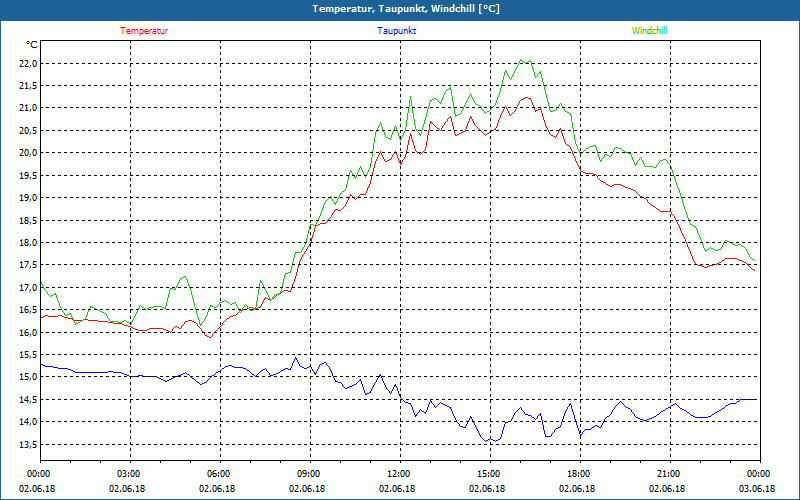This screenshot has height=500, width=800.
Task: Click the 09:00 time axis label
Action: [309, 474]
